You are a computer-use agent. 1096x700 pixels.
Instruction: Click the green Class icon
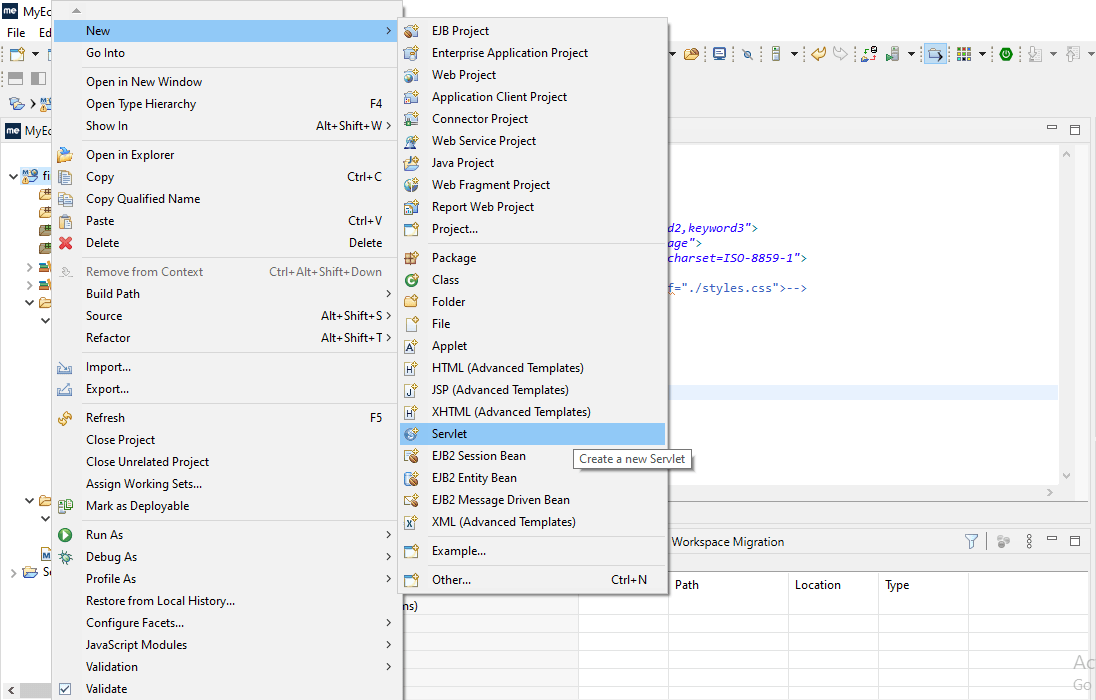[x=412, y=280]
